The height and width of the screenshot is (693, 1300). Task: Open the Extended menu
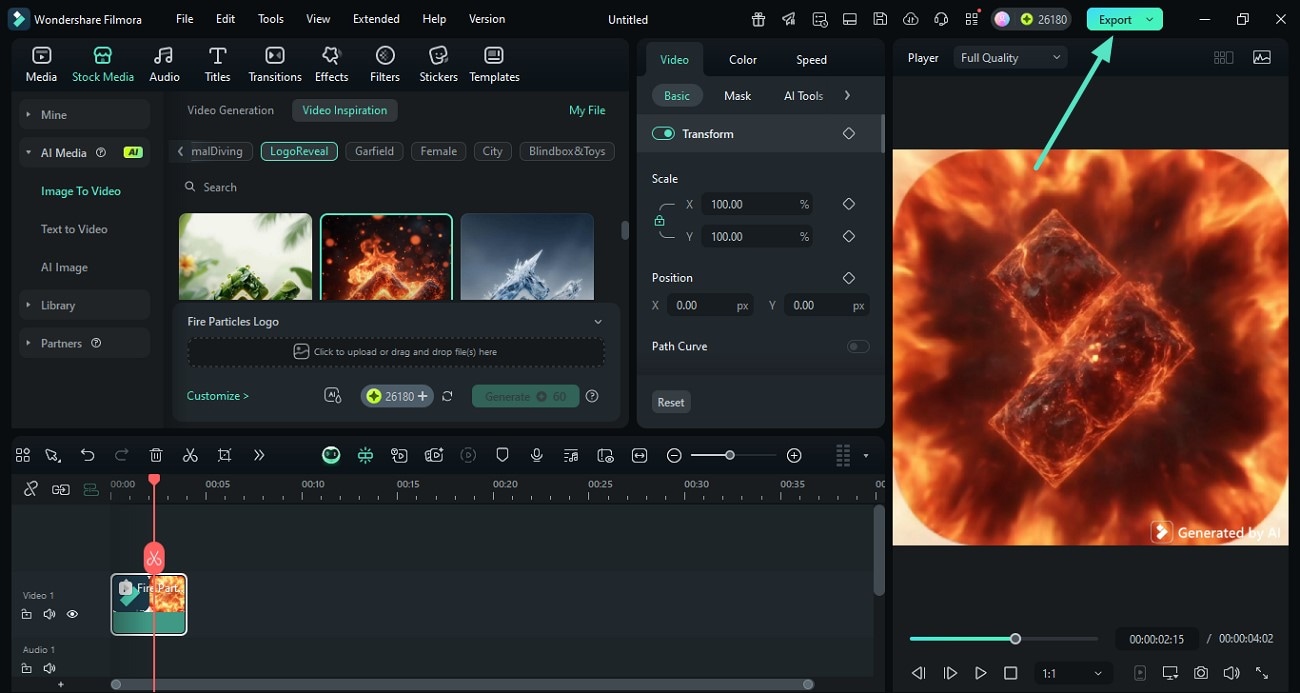(x=376, y=19)
